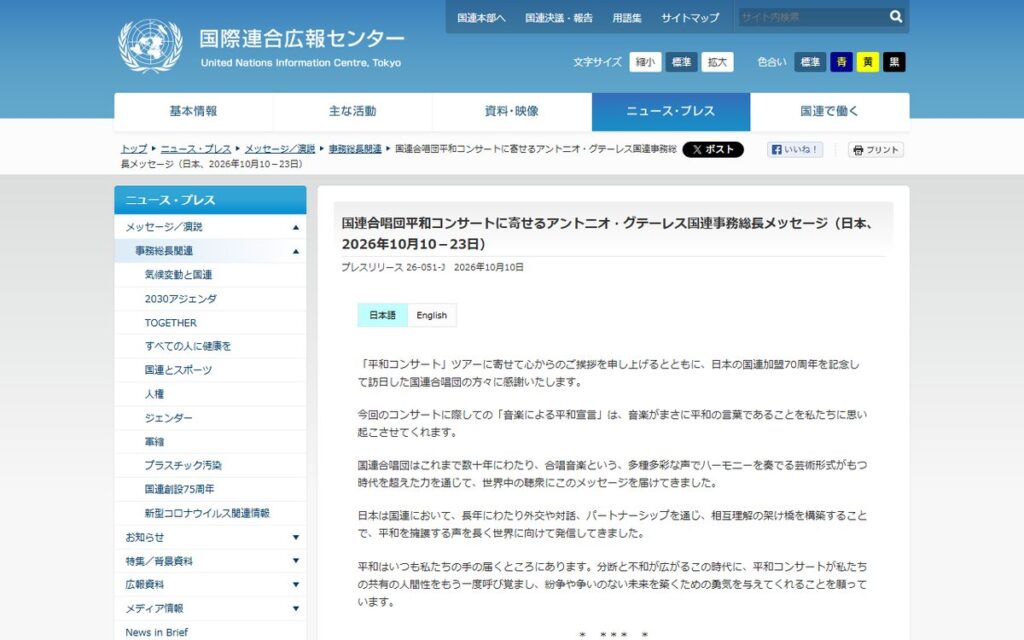This screenshot has height=640, width=1024.
Task: Open 国連決議・報告 top link
Action: coord(559,18)
